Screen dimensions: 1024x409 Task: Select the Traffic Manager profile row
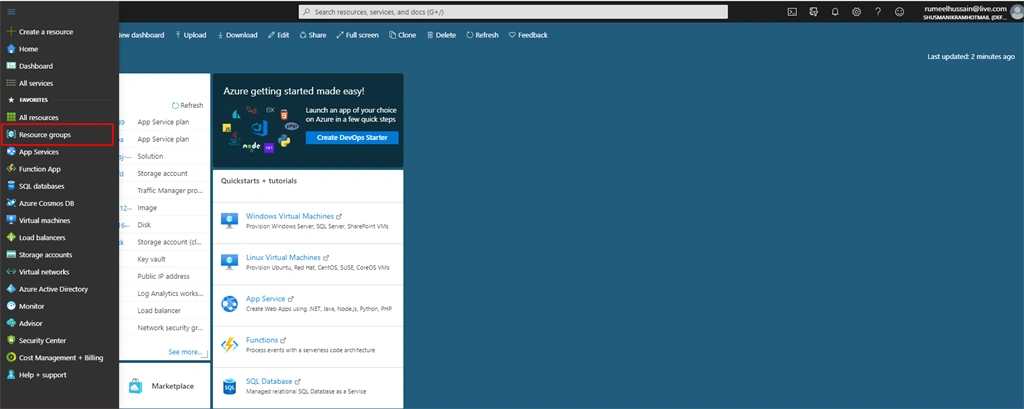click(165, 191)
